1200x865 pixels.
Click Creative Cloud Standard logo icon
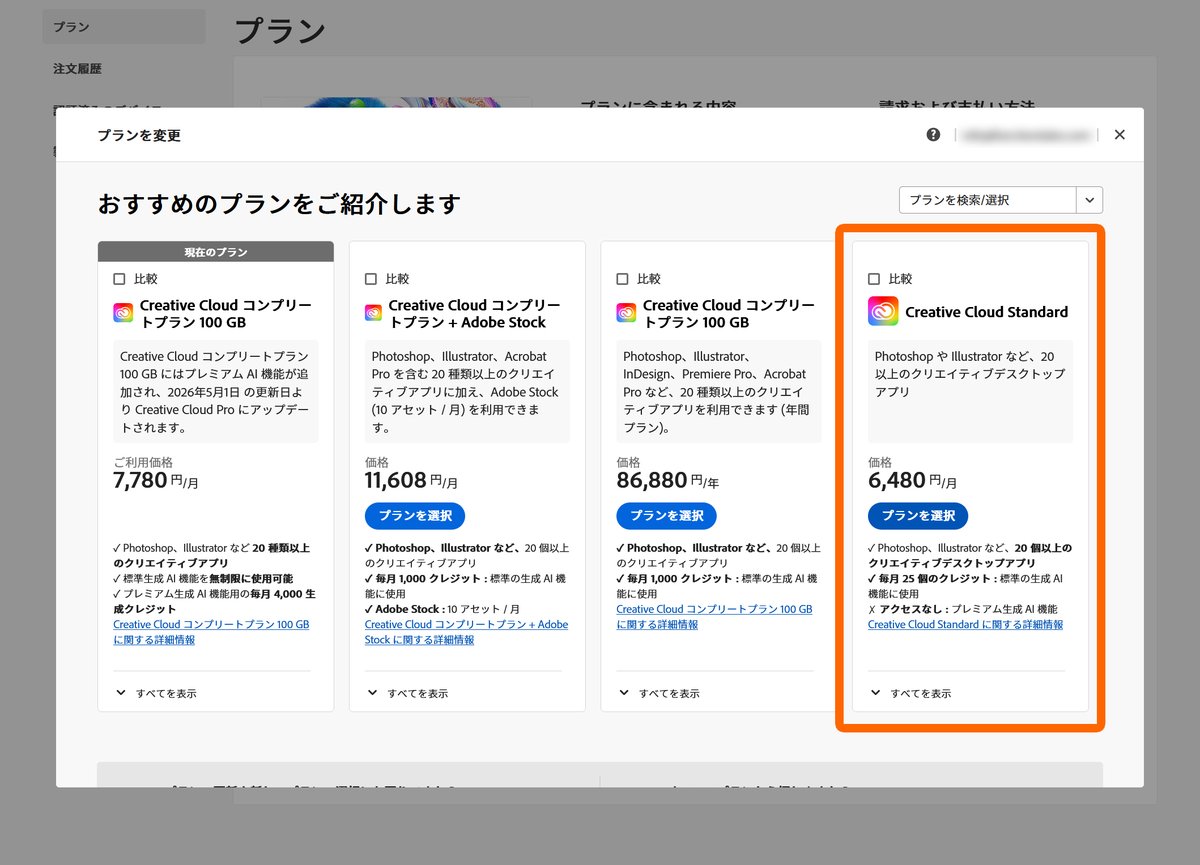tap(883, 312)
